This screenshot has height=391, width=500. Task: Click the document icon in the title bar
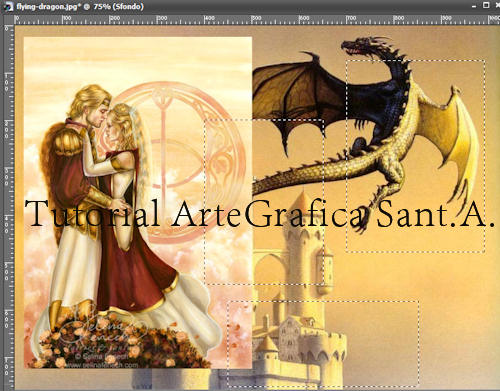coord(8,6)
